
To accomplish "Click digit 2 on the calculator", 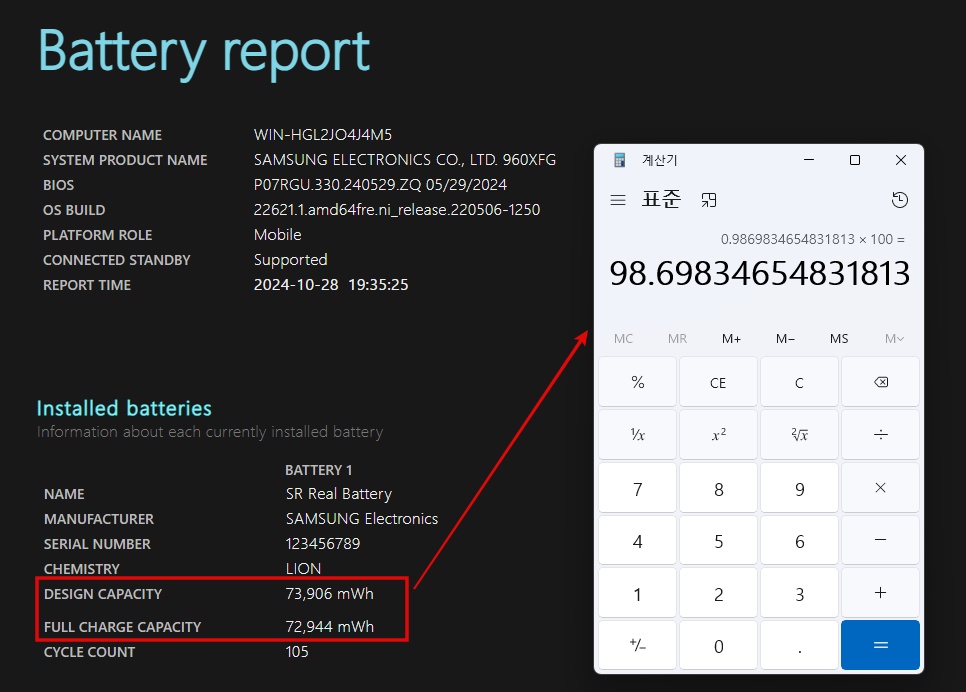I will coord(718,593).
